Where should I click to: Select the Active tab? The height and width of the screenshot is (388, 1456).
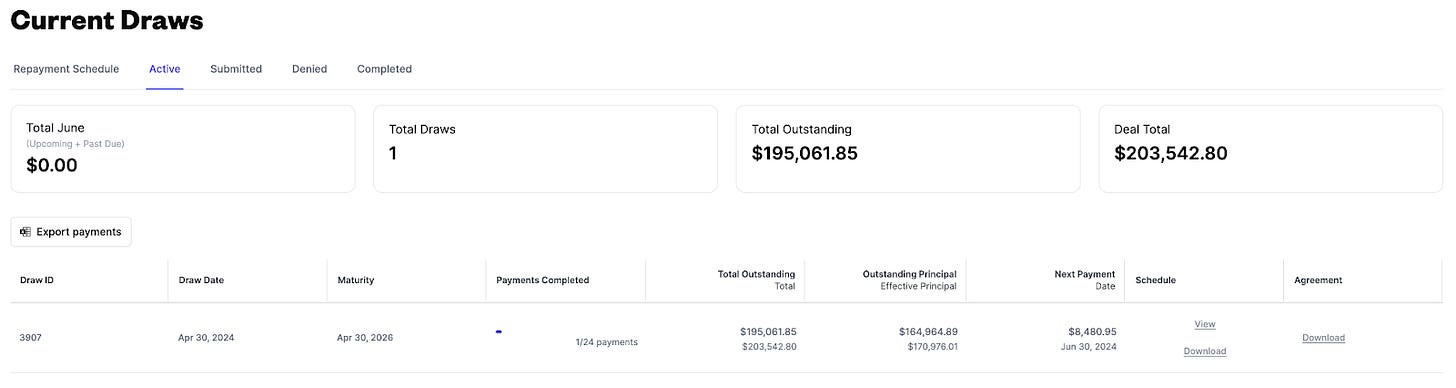tap(164, 69)
